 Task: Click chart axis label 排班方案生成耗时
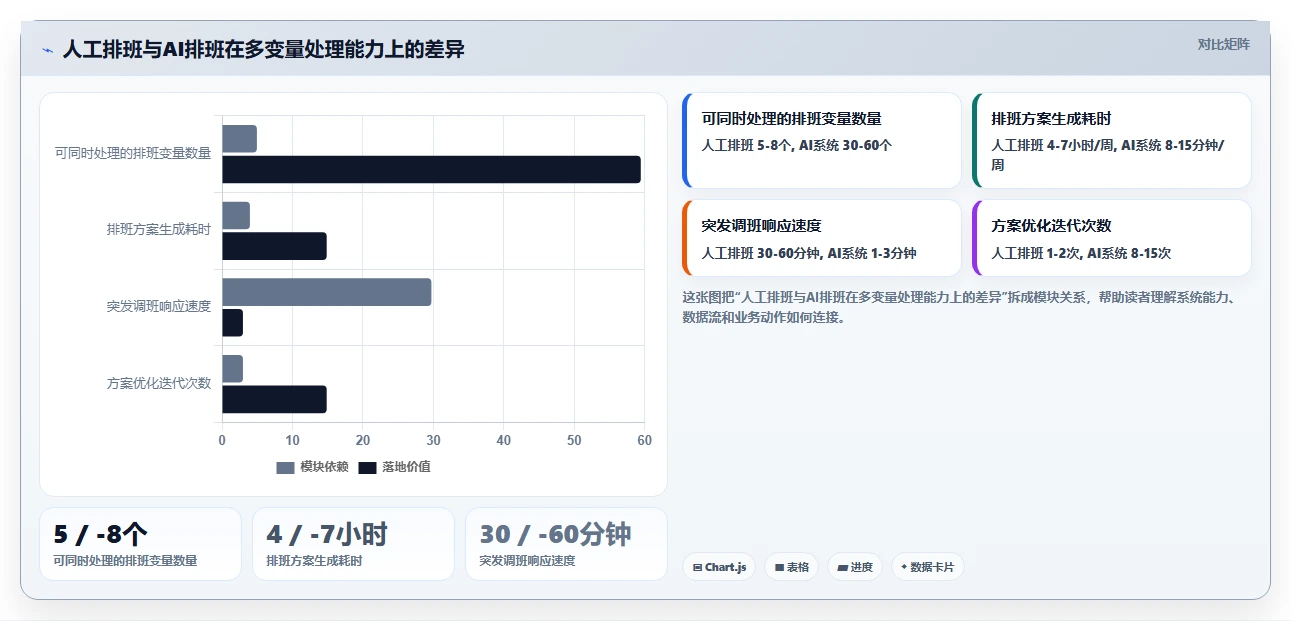(x=159, y=229)
